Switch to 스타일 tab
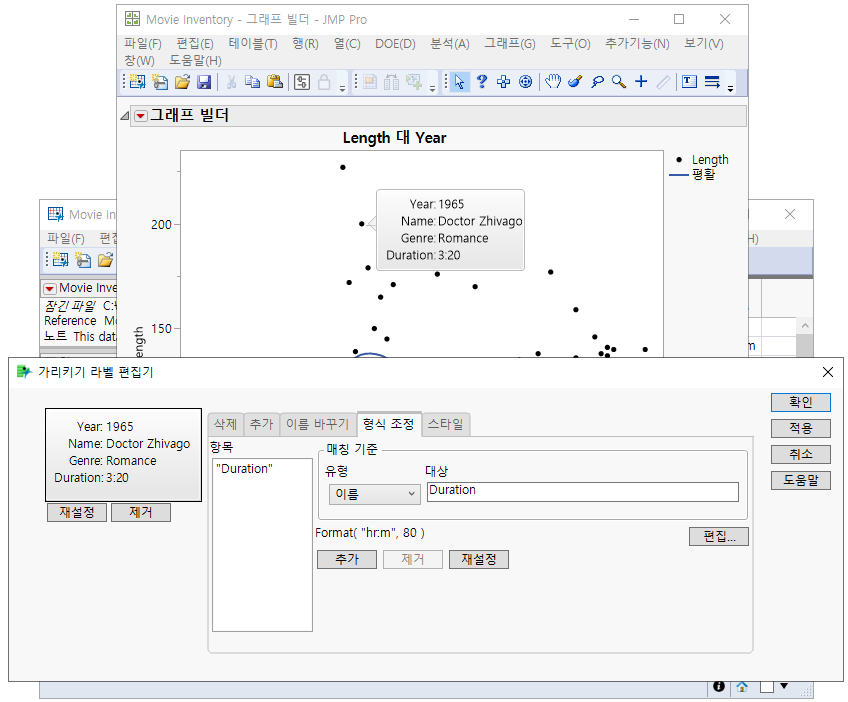The height and width of the screenshot is (702, 848). pos(446,424)
